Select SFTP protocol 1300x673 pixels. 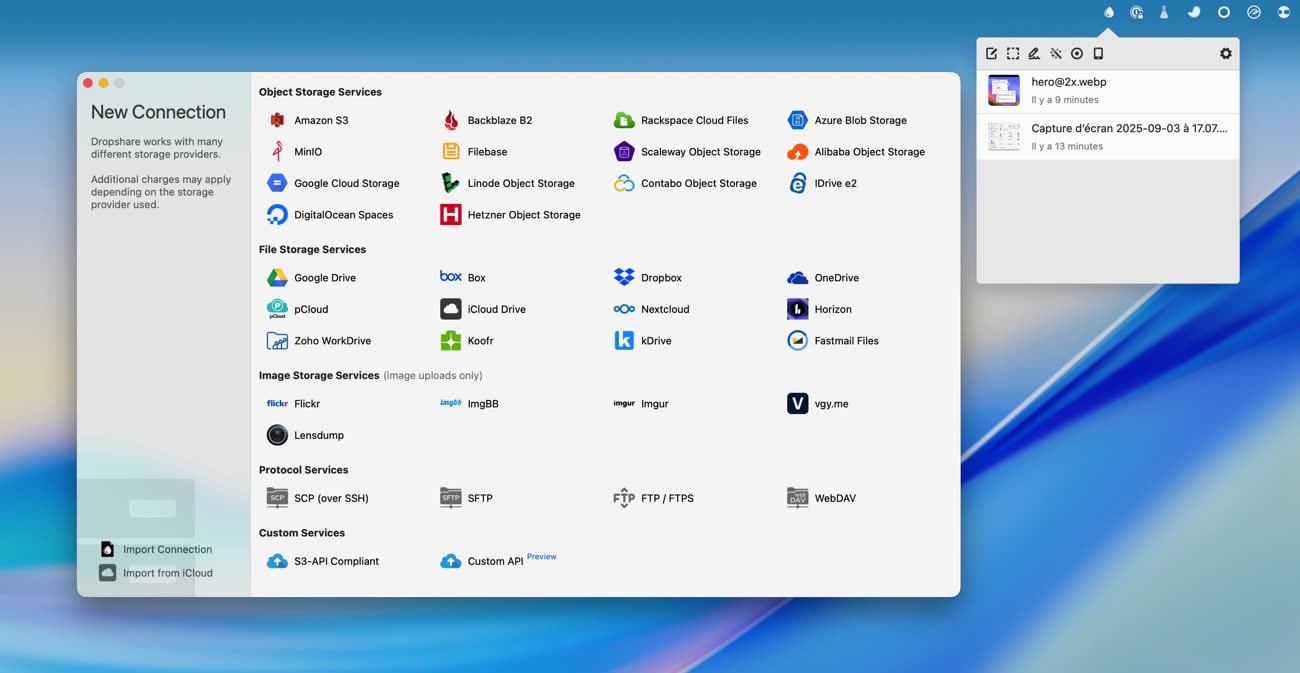[466, 498]
